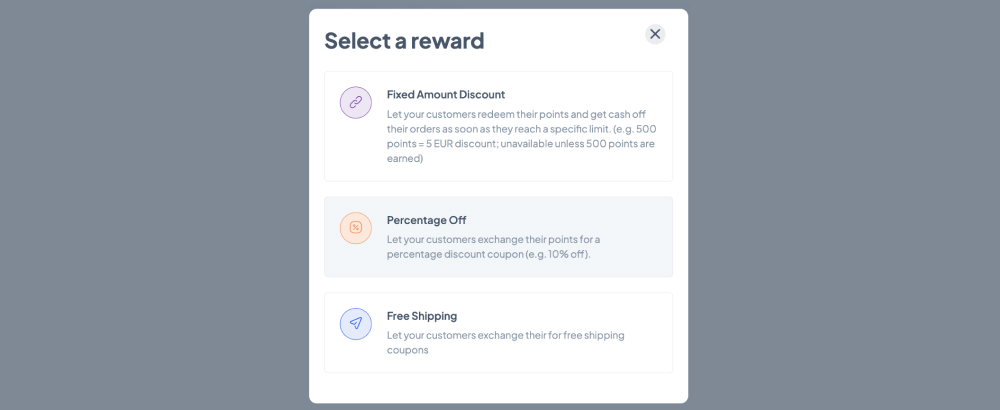Click the X icon beside the heading

(655, 34)
